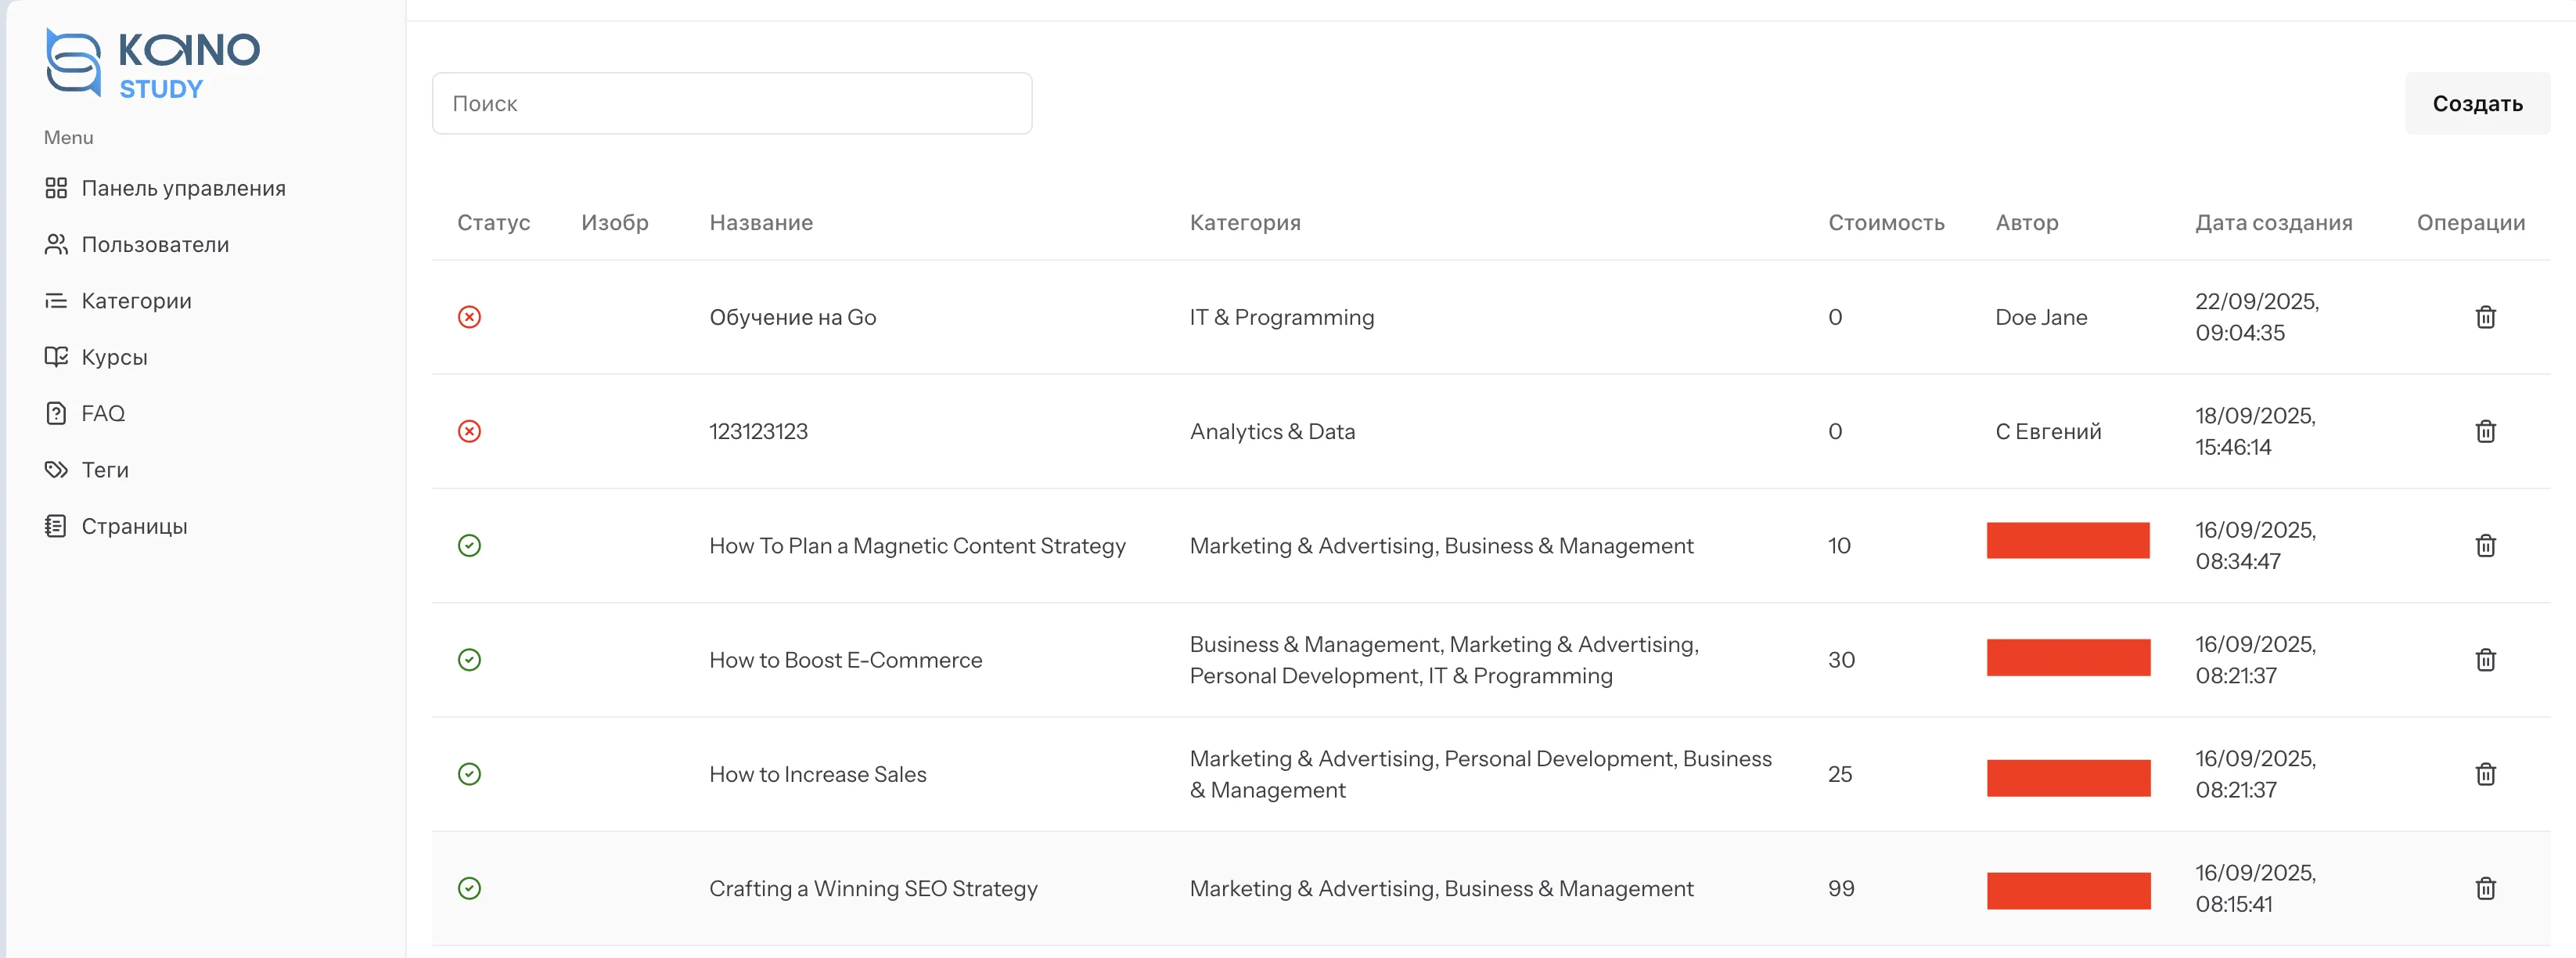
Task: Click the Стоимость column header
Action: pyautogui.click(x=1885, y=223)
